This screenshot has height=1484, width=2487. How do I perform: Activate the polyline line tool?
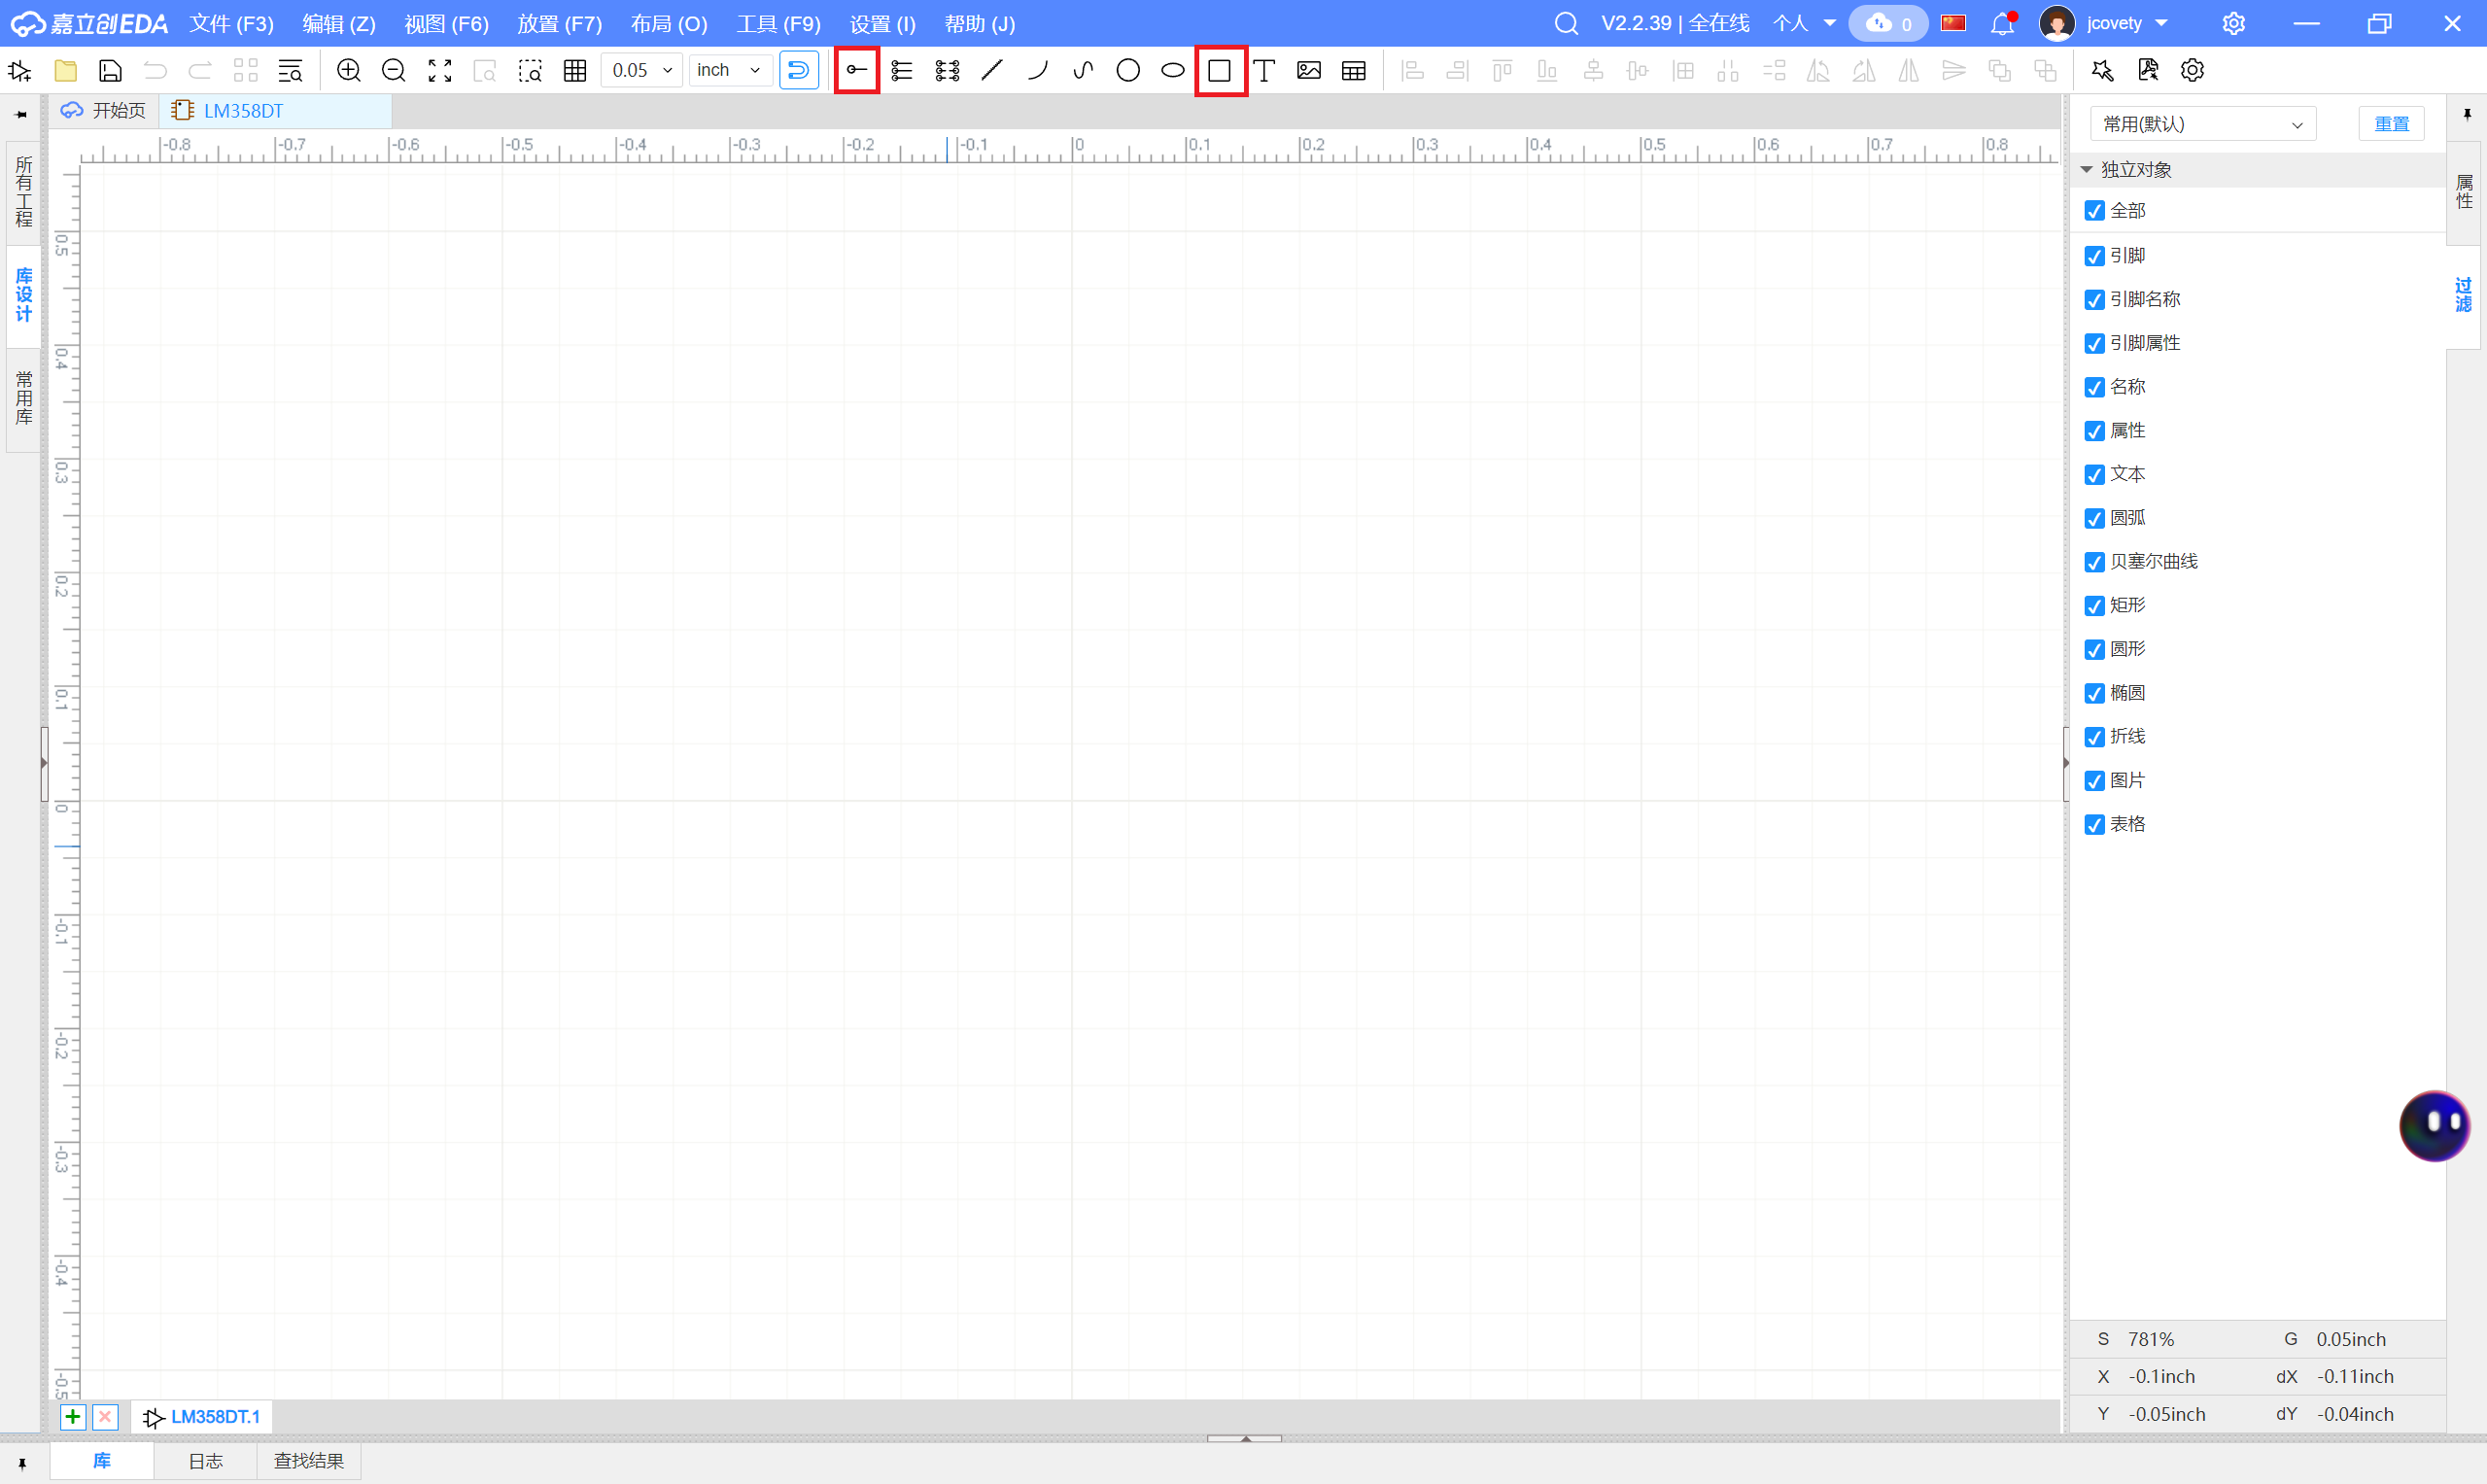pyautogui.click(x=992, y=70)
